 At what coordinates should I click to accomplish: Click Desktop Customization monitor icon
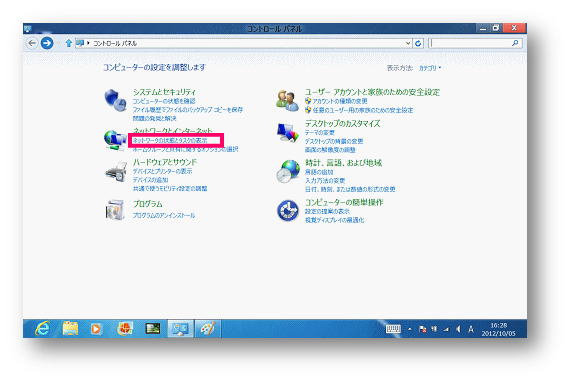tap(287, 133)
